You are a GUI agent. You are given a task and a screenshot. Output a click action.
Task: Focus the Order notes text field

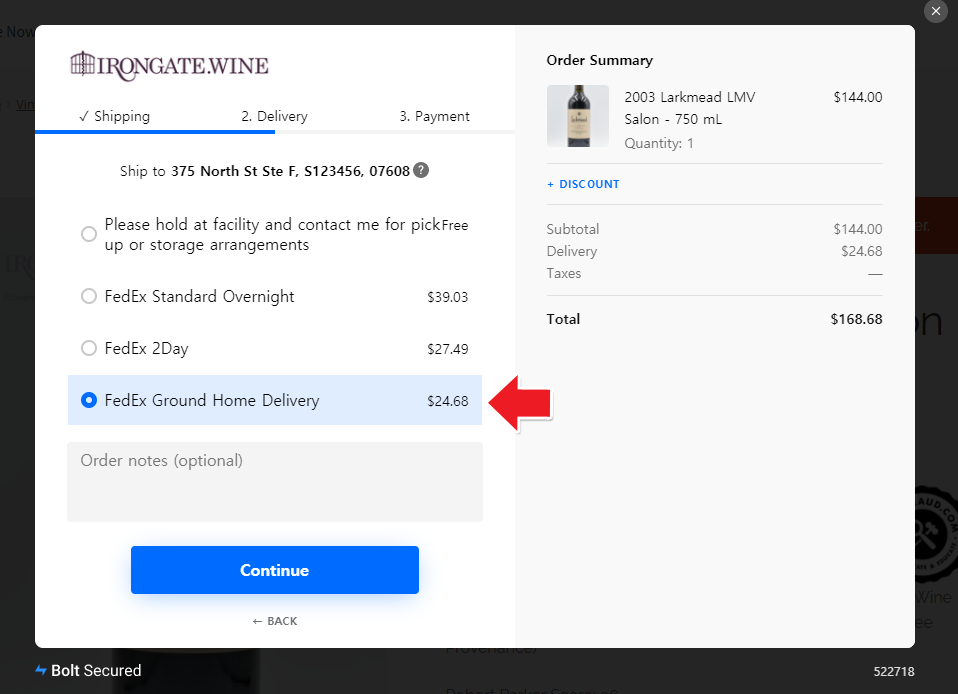[275, 482]
